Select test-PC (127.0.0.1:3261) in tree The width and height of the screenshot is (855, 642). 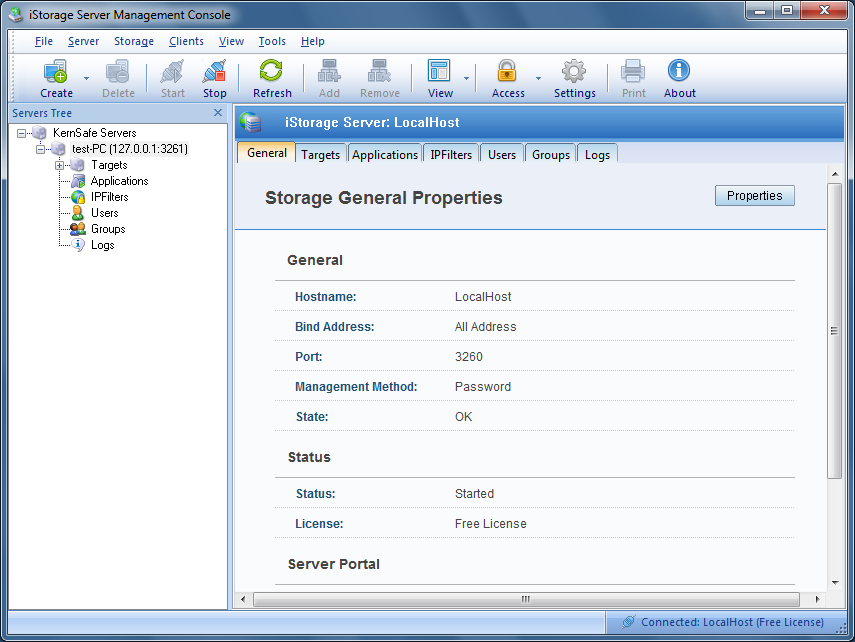(x=130, y=149)
